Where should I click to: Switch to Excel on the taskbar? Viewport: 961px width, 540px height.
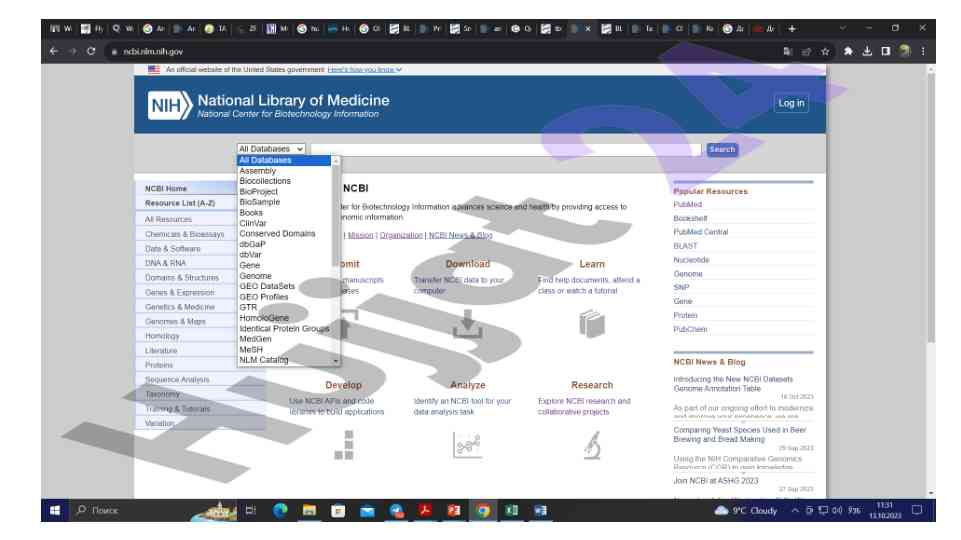point(512,510)
